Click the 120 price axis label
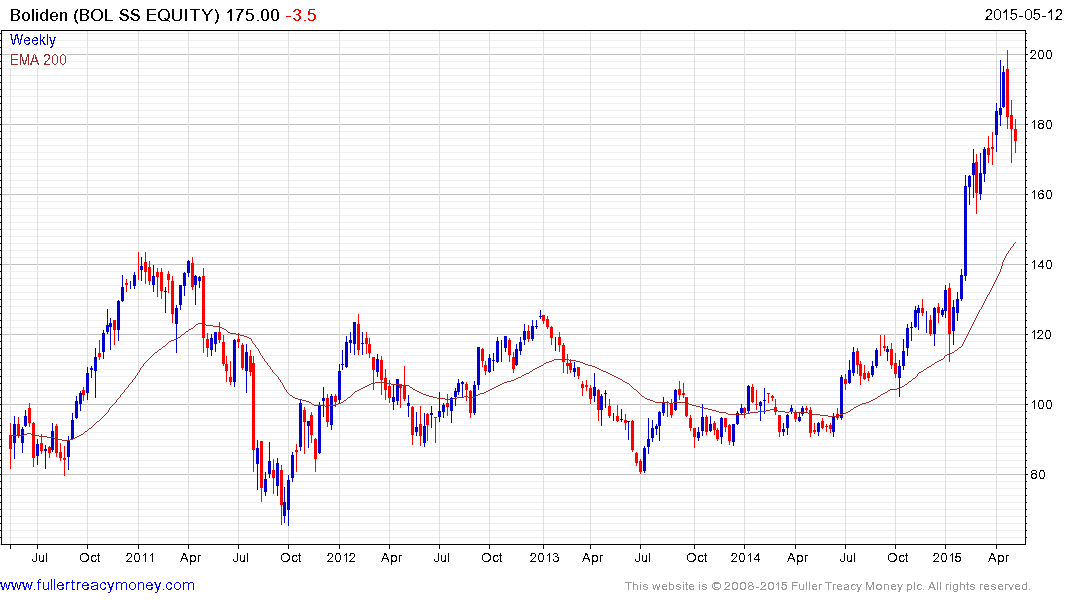This screenshot has height=600, width=1075. click(1041, 335)
